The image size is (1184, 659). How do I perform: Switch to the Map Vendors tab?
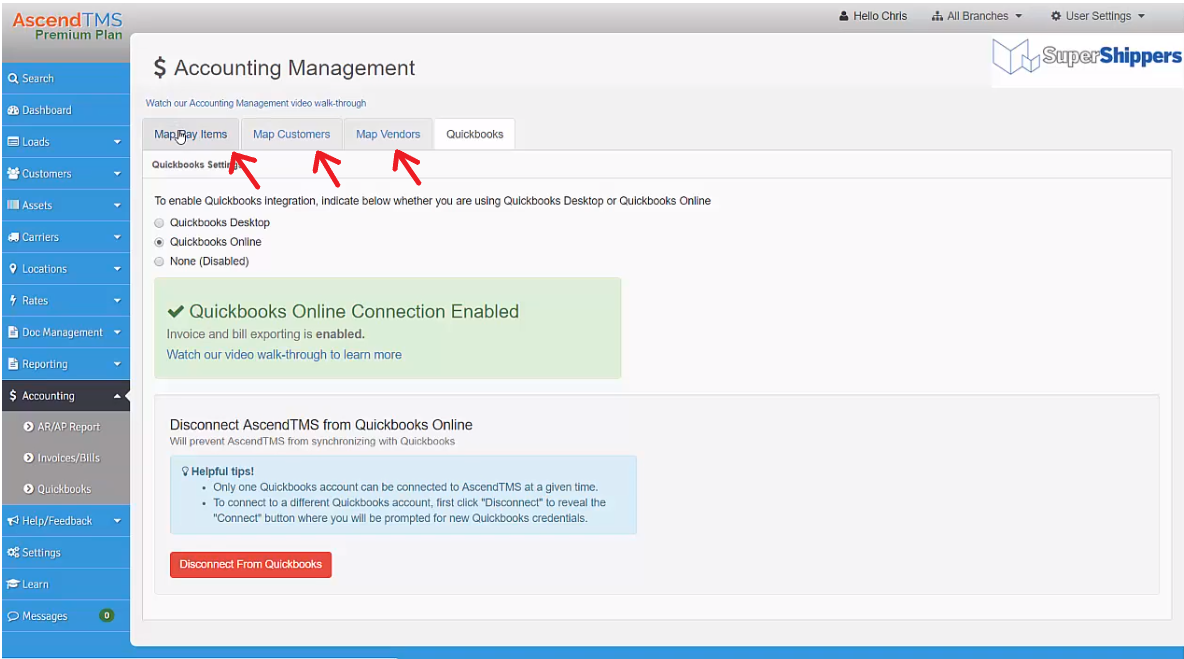tap(388, 134)
